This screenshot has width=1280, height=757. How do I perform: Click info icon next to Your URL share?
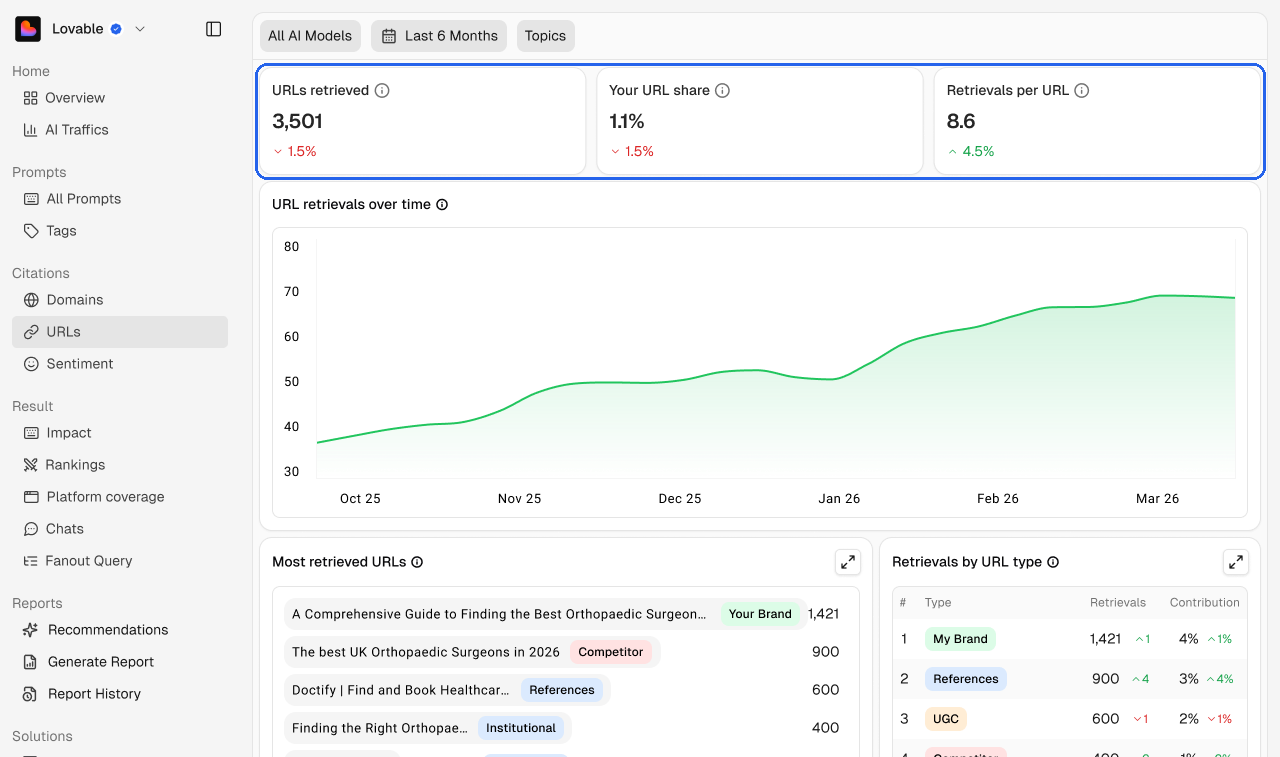[x=722, y=90]
